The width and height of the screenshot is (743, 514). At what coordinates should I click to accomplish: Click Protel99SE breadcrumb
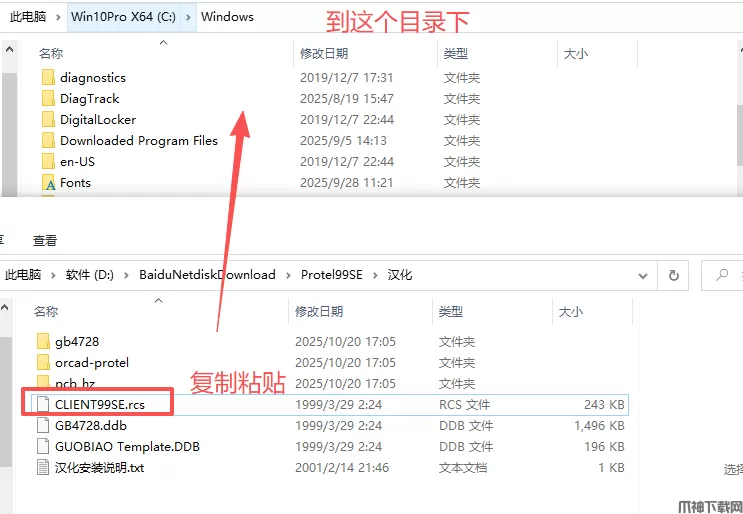pyautogui.click(x=332, y=275)
